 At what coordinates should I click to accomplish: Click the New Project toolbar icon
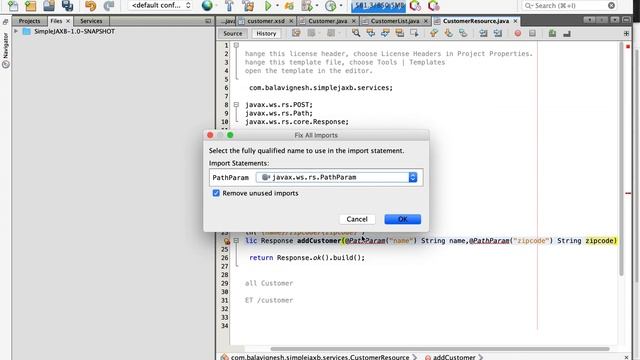(x=31, y=6)
